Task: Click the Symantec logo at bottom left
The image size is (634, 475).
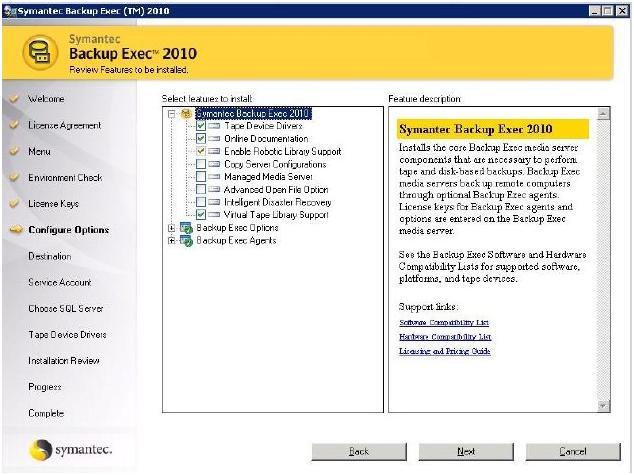Action: coord(71,450)
